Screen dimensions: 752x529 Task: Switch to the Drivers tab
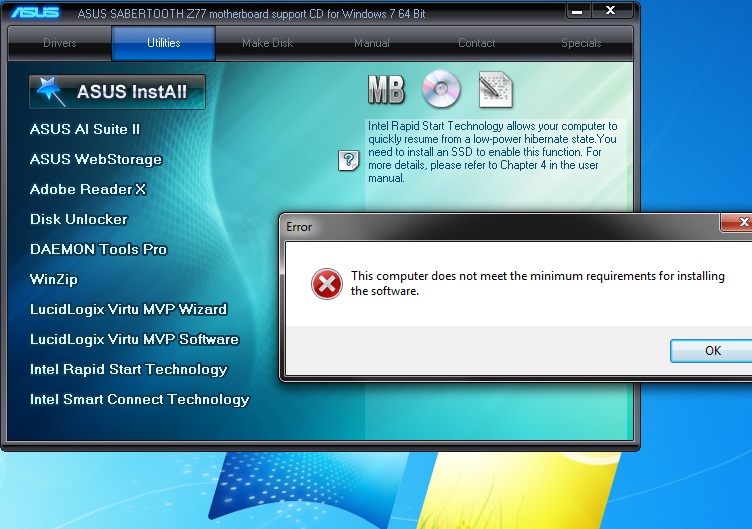click(60, 43)
